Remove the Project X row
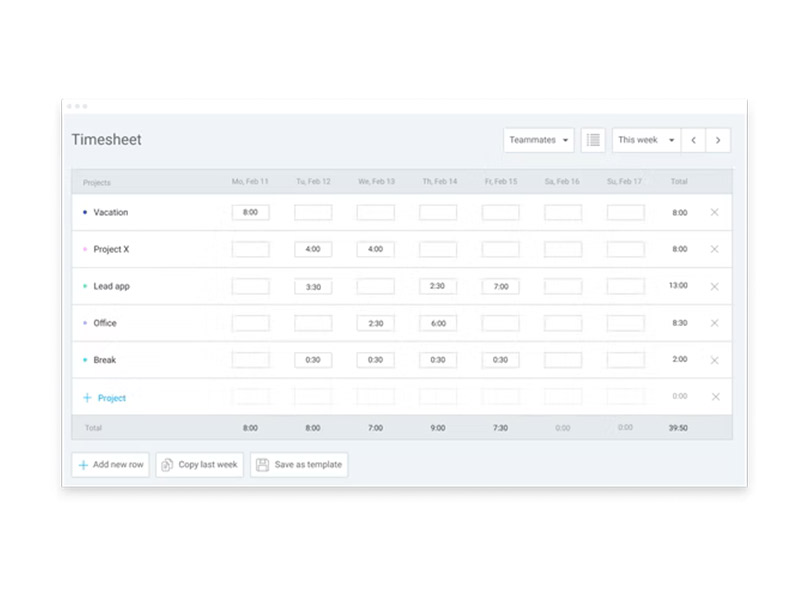Screen dimensions: 800x600 click(x=714, y=249)
